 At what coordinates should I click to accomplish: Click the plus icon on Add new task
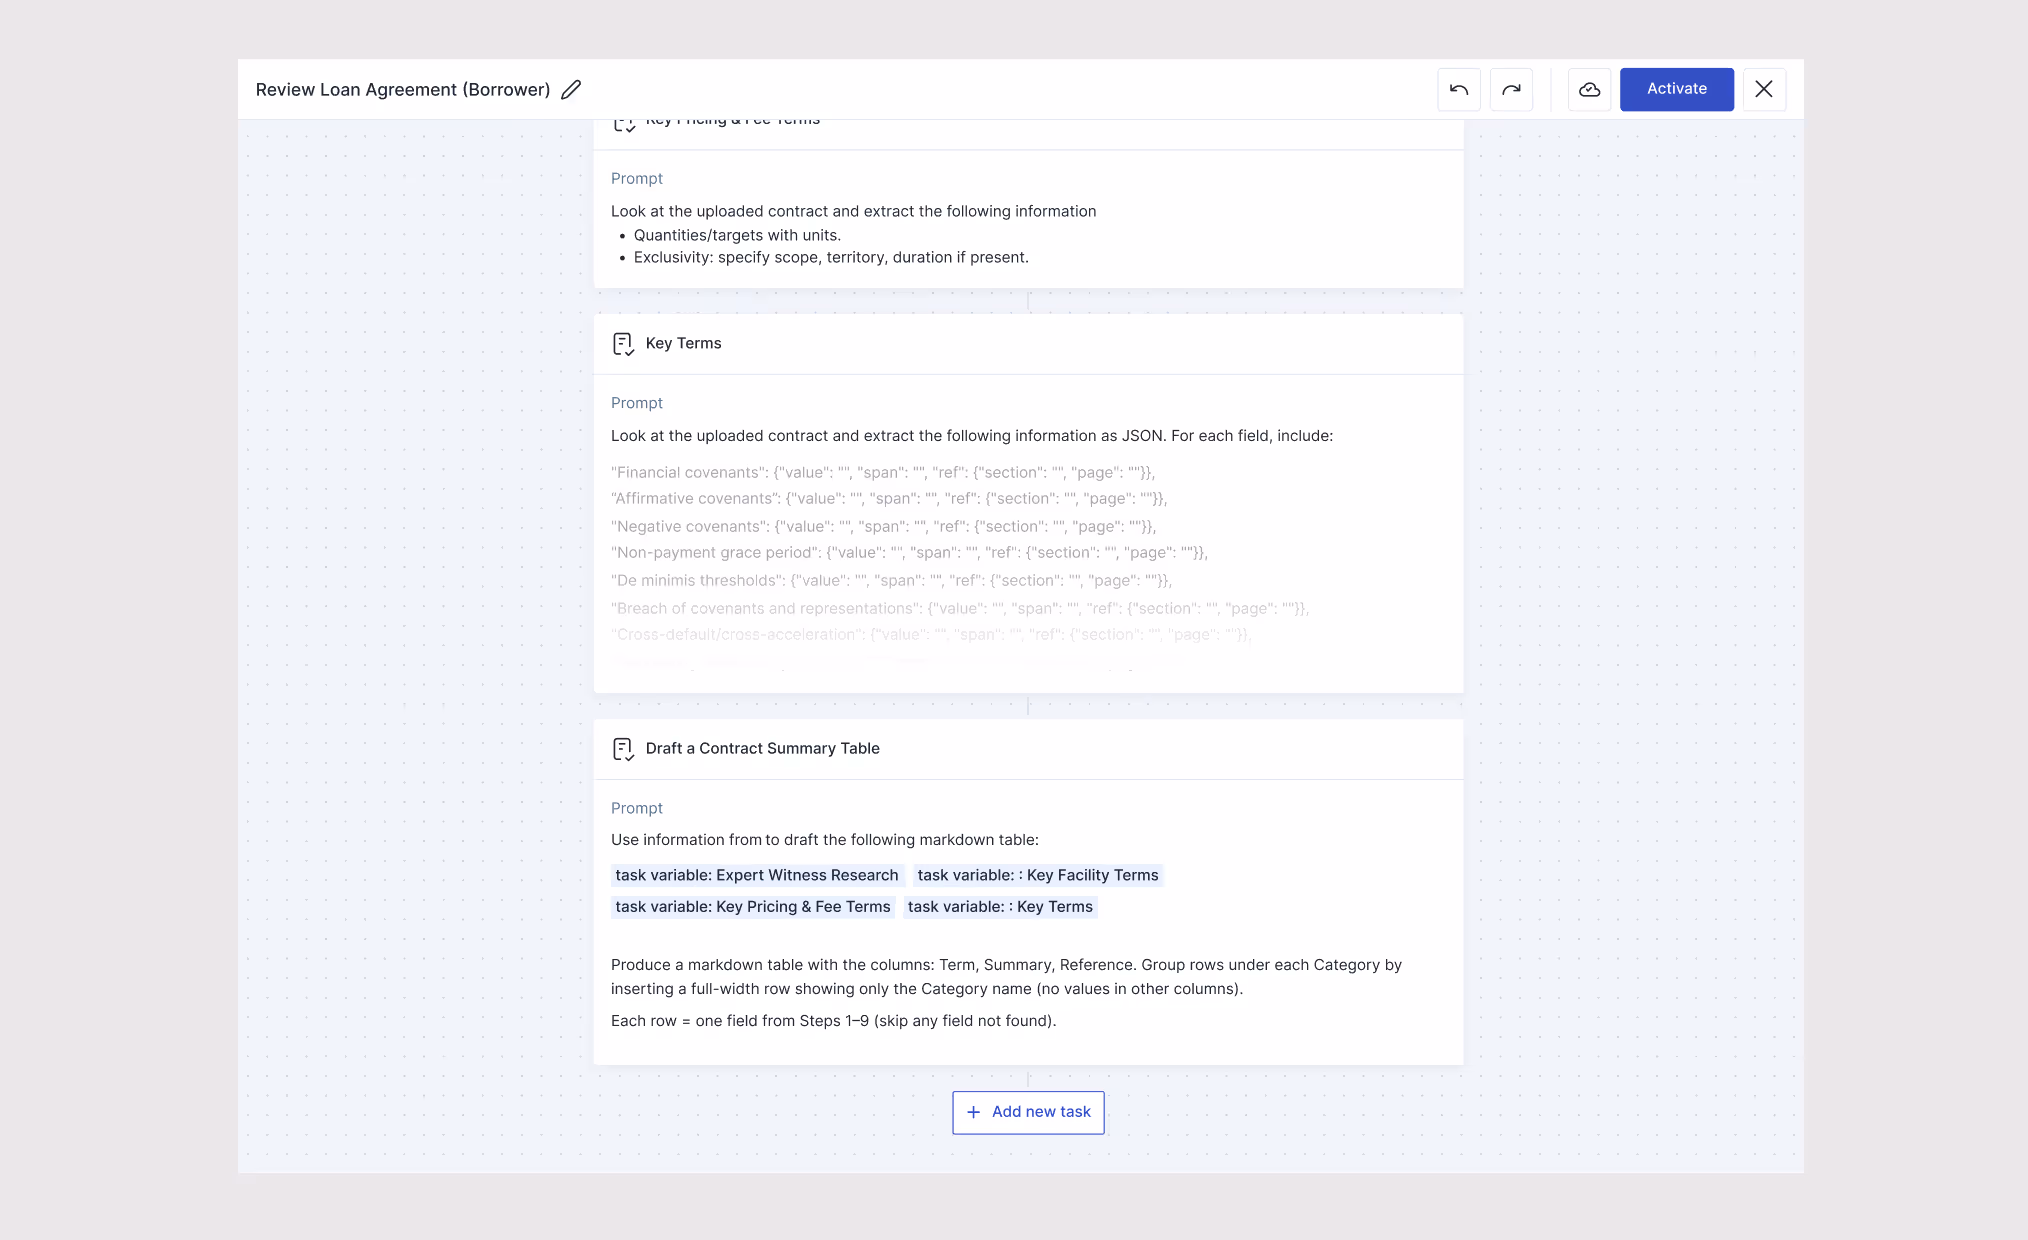point(972,1112)
